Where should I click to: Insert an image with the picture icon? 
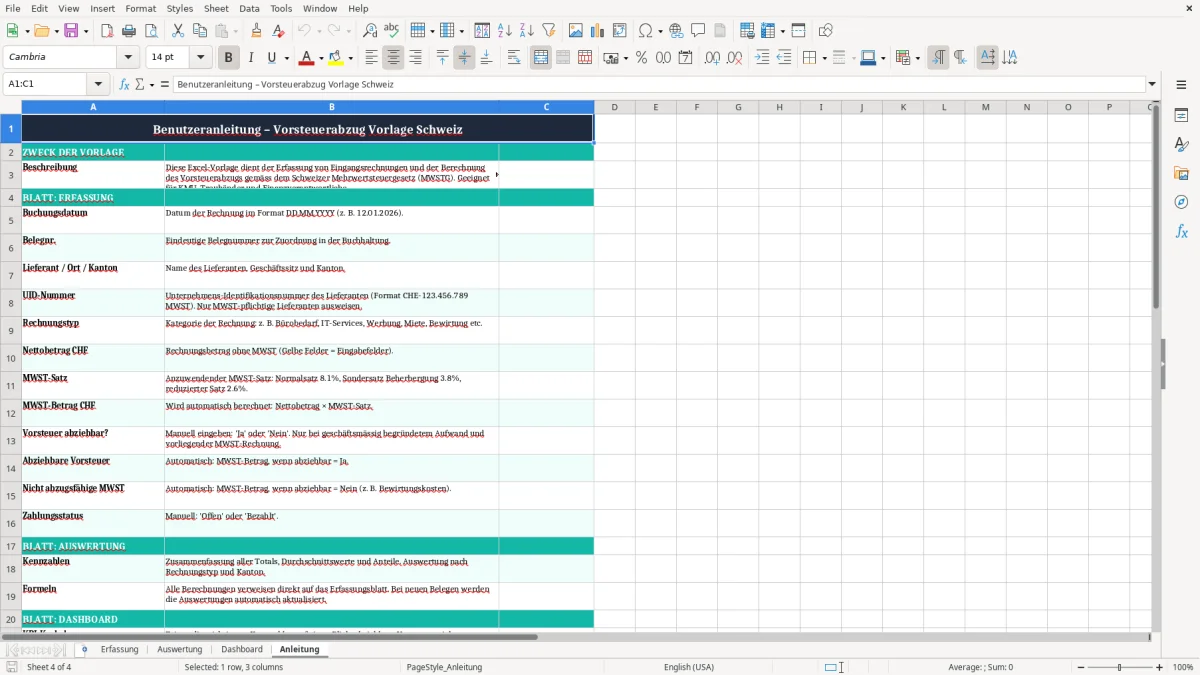[576, 30]
